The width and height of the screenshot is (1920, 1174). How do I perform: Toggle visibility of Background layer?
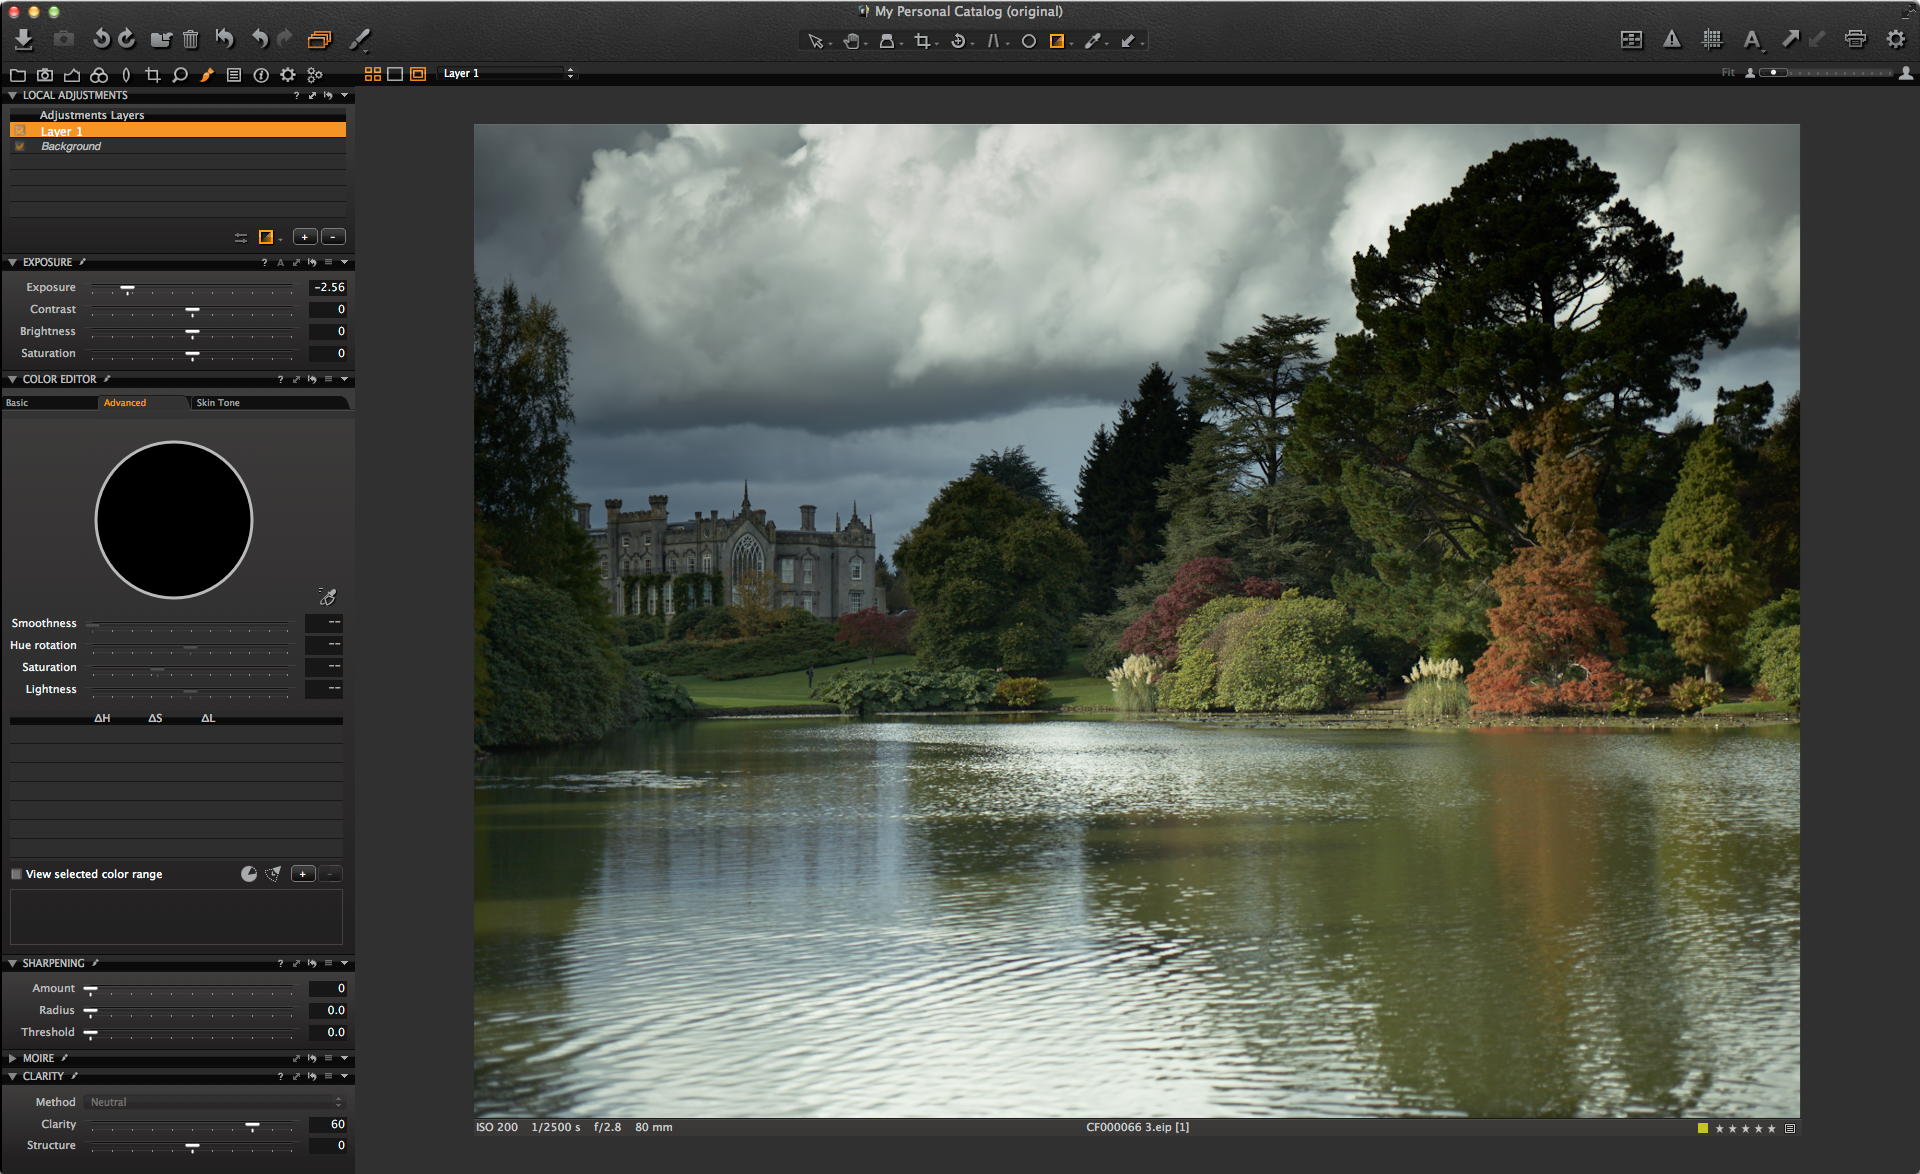(21, 147)
